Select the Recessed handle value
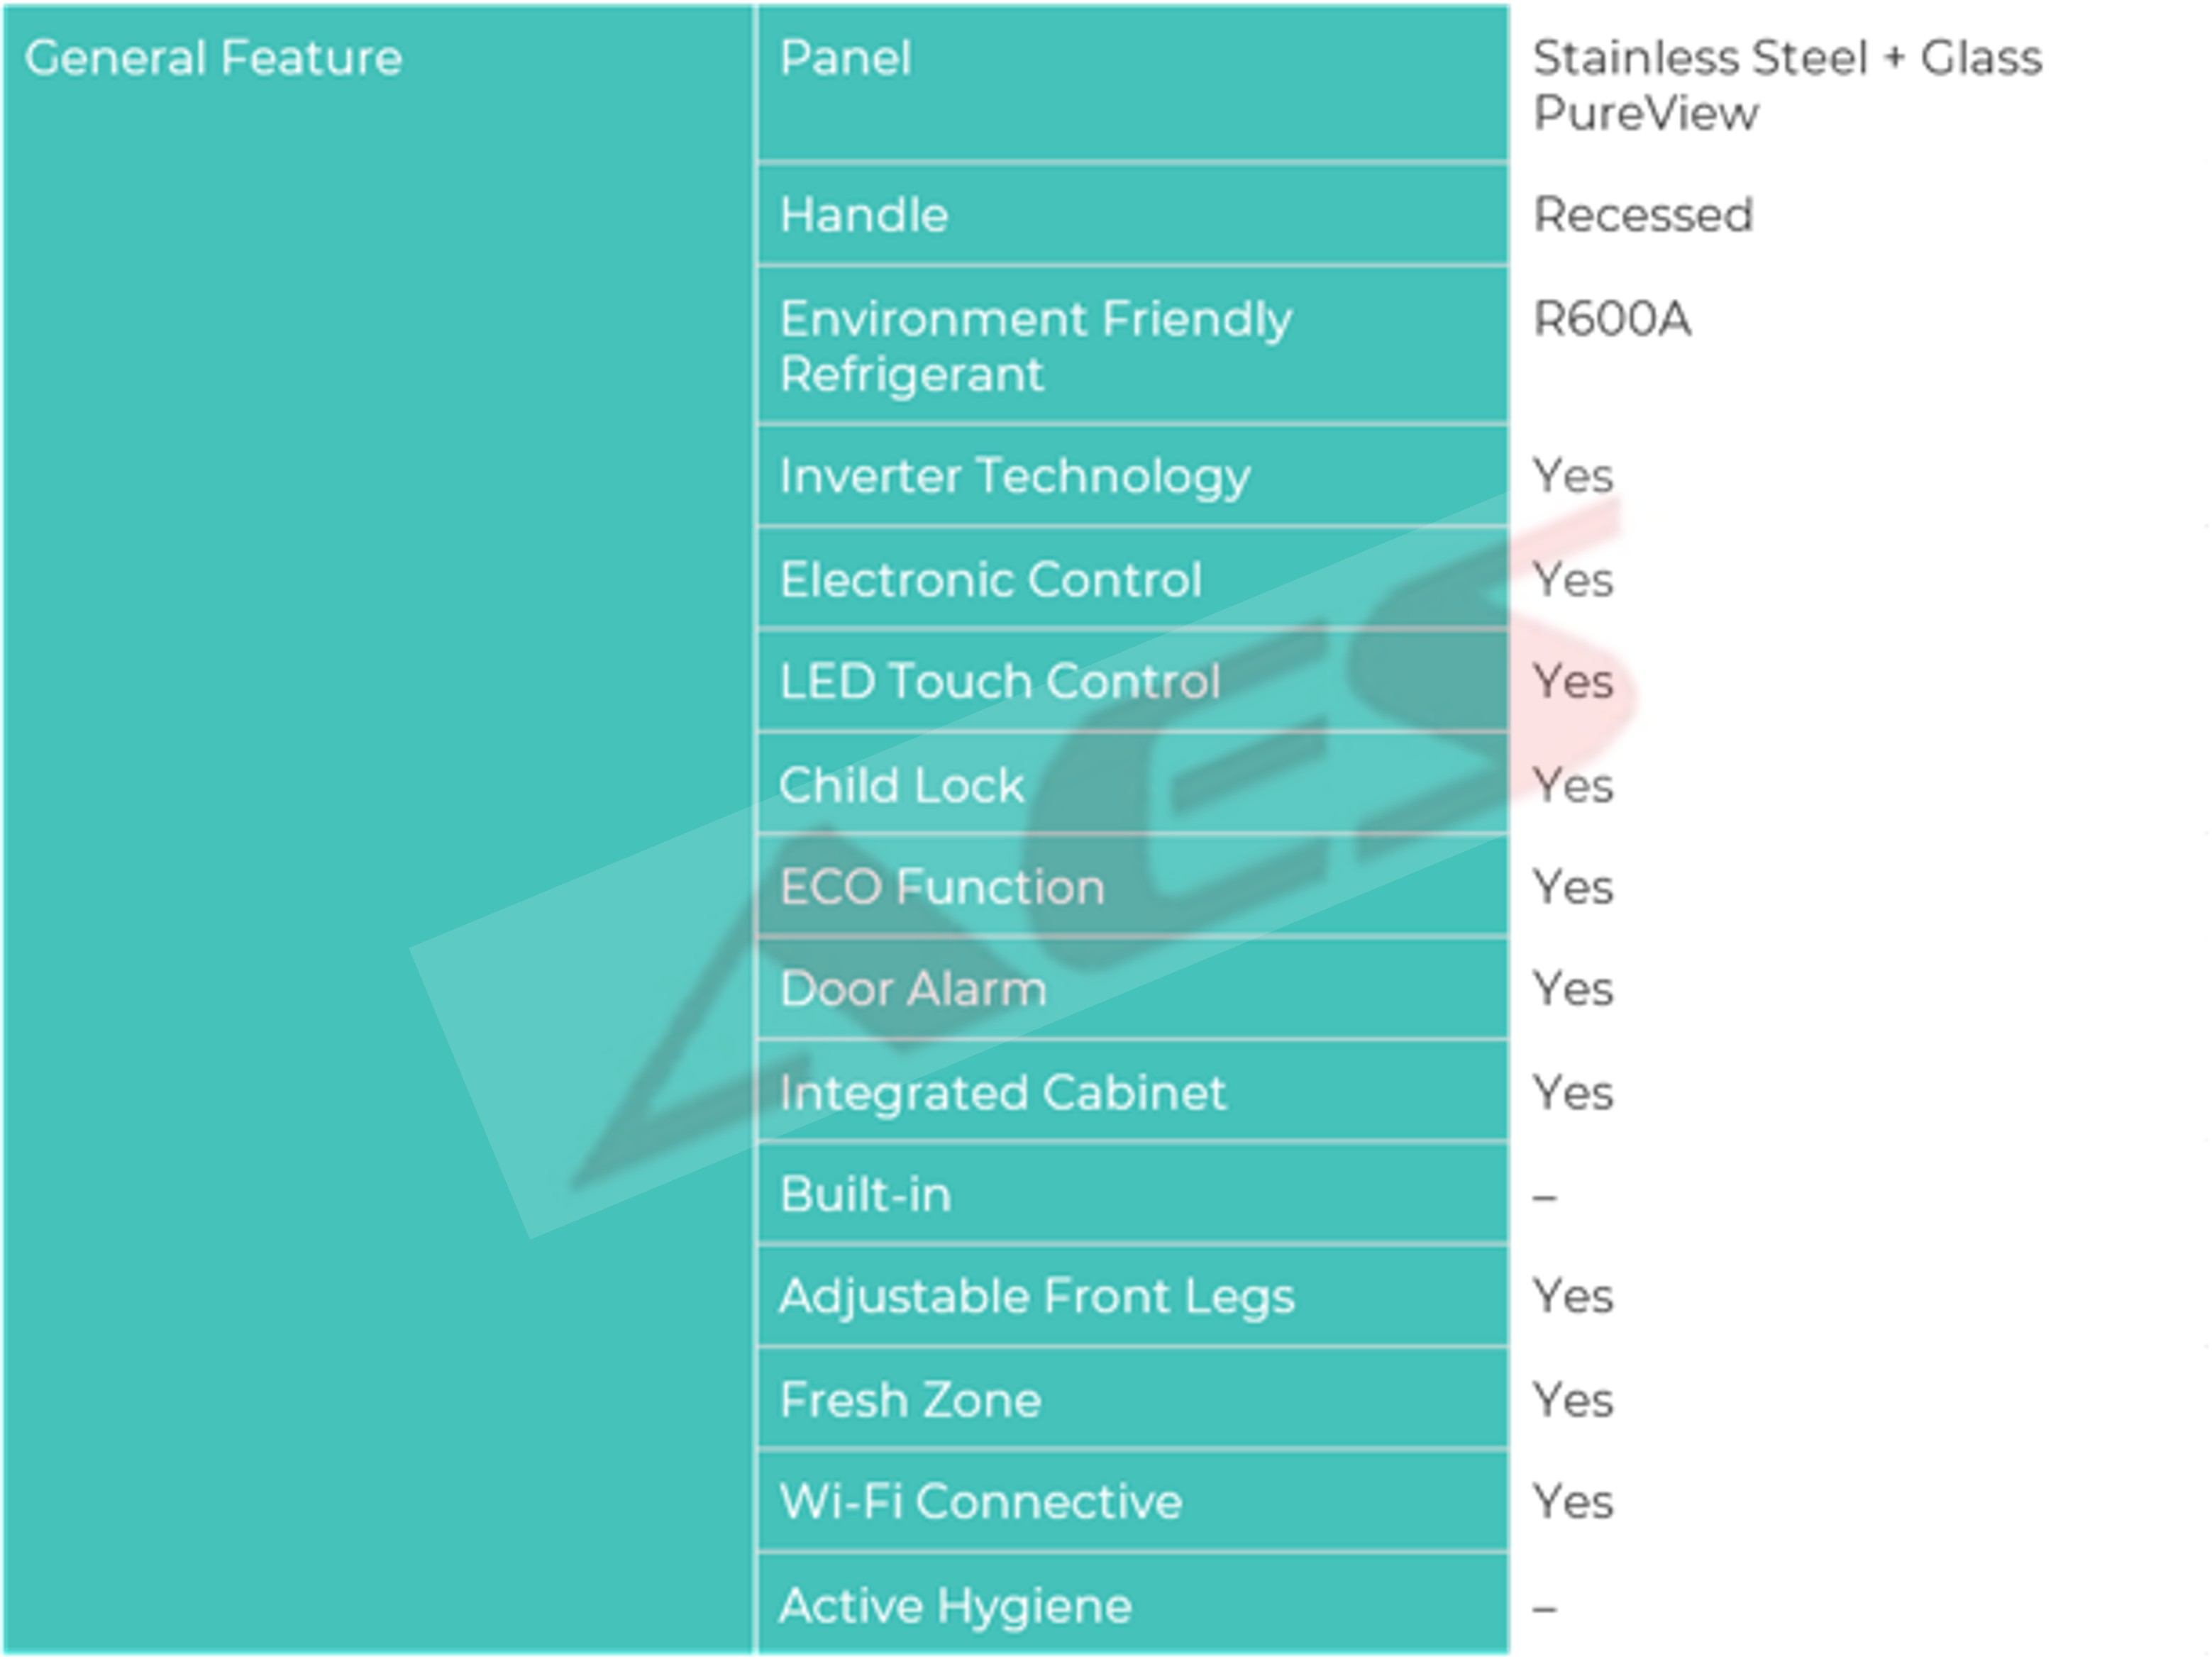2212x1659 pixels. 1643,215
